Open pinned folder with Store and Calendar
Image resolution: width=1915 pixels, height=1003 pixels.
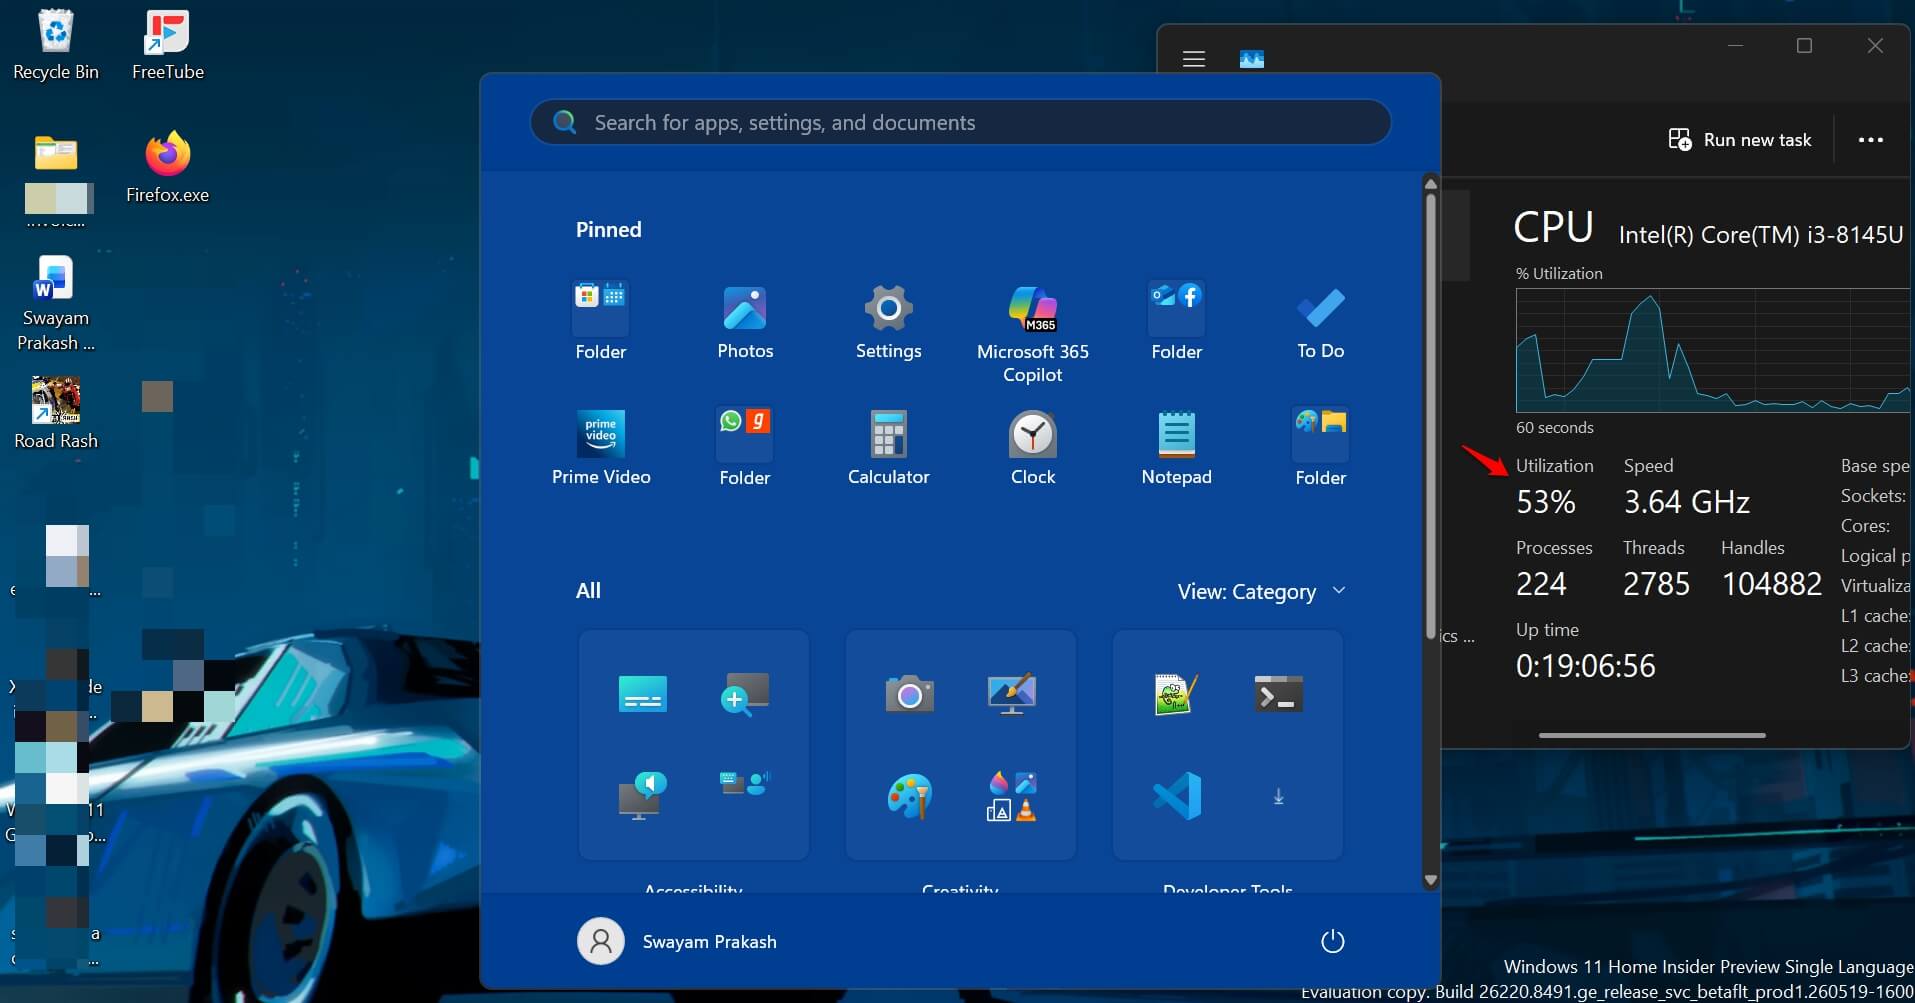pyautogui.click(x=600, y=322)
